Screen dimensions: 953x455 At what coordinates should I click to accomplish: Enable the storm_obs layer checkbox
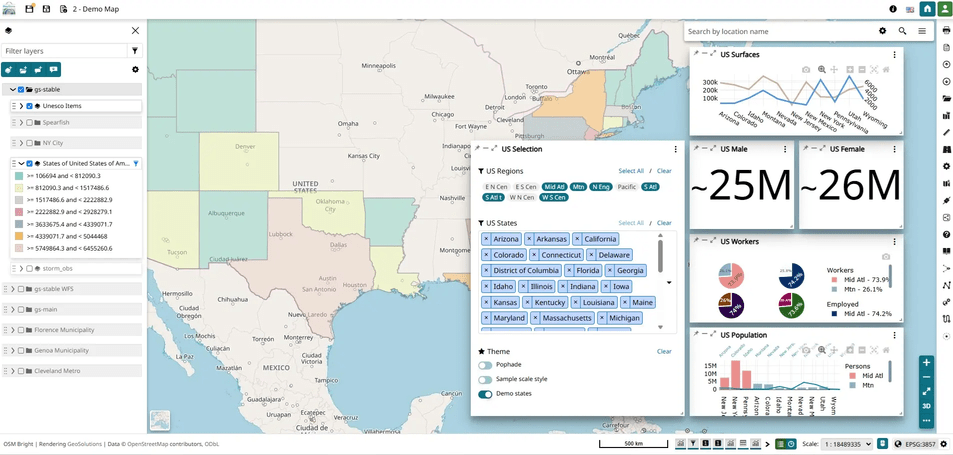[x=30, y=268]
